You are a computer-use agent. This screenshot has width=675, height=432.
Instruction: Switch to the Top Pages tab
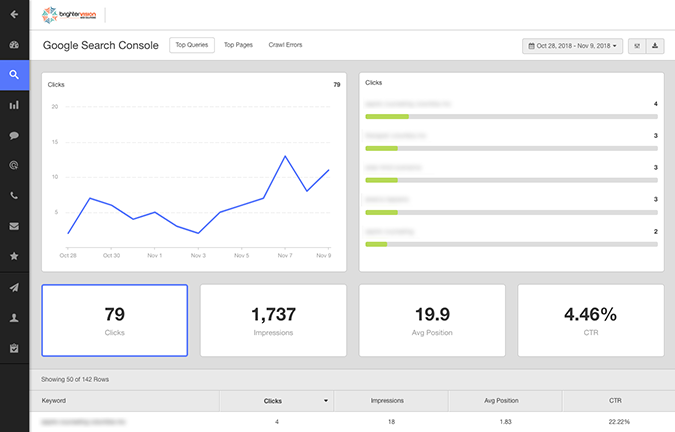[238, 45]
